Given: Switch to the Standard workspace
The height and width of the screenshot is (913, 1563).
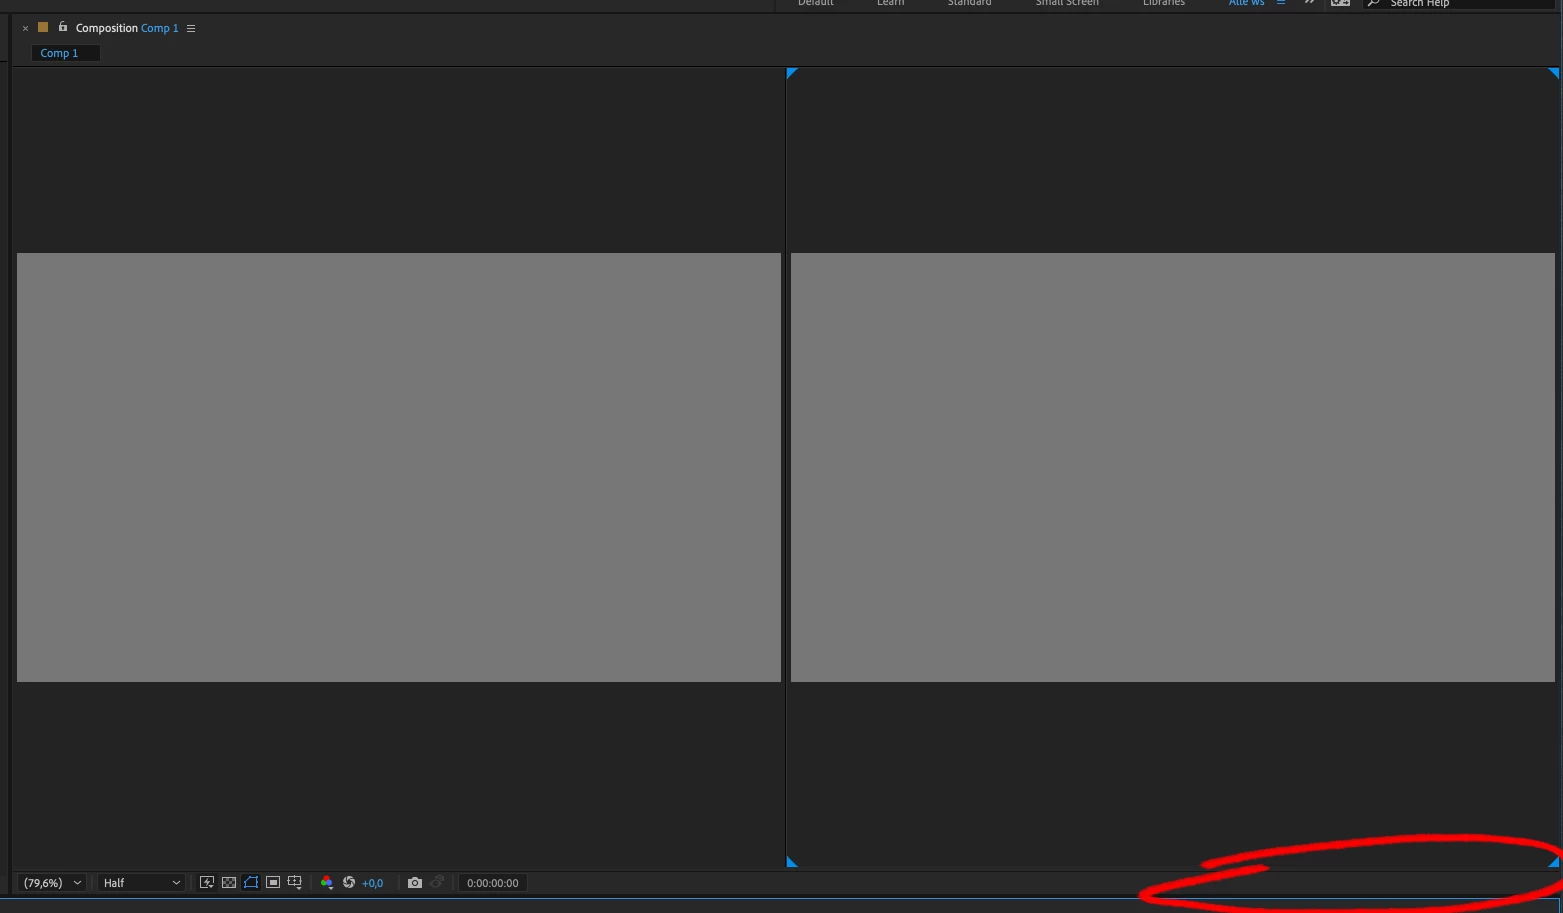Looking at the screenshot, I should pyautogui.click(x=970, y=3).
